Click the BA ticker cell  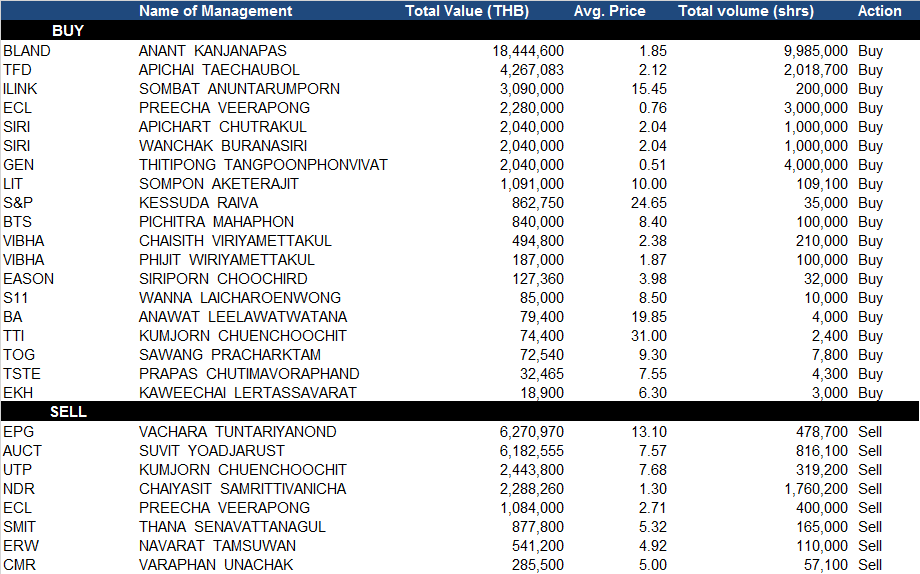pyautogui.click(x=12, y=317)
